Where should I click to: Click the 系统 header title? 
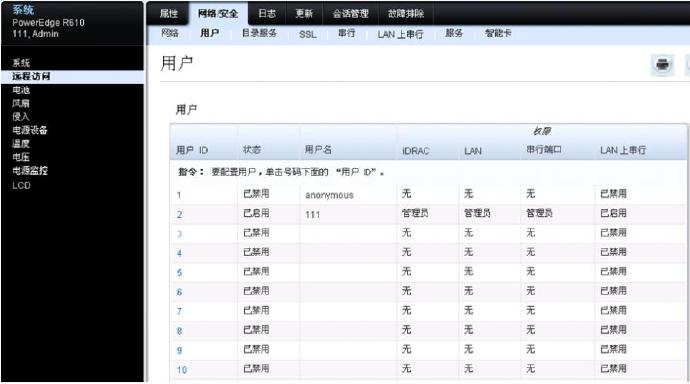[23, 9]
